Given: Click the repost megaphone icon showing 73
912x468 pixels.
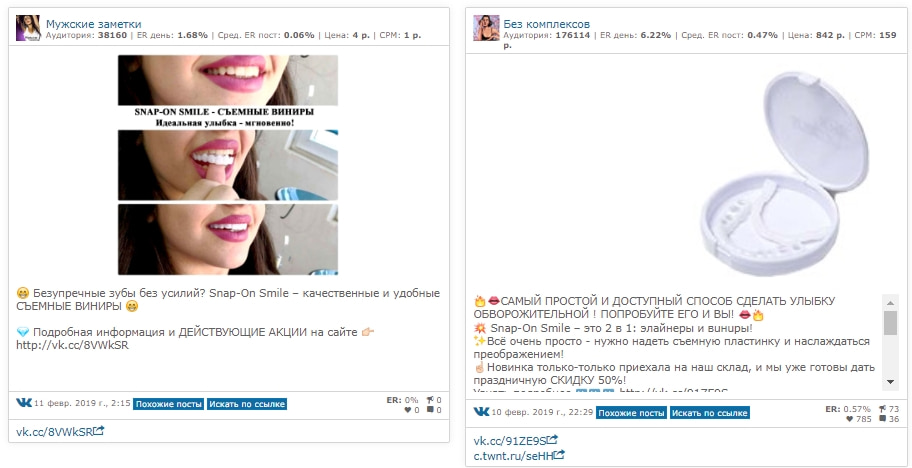Looking at the screenshot, I should pos(883,409).
